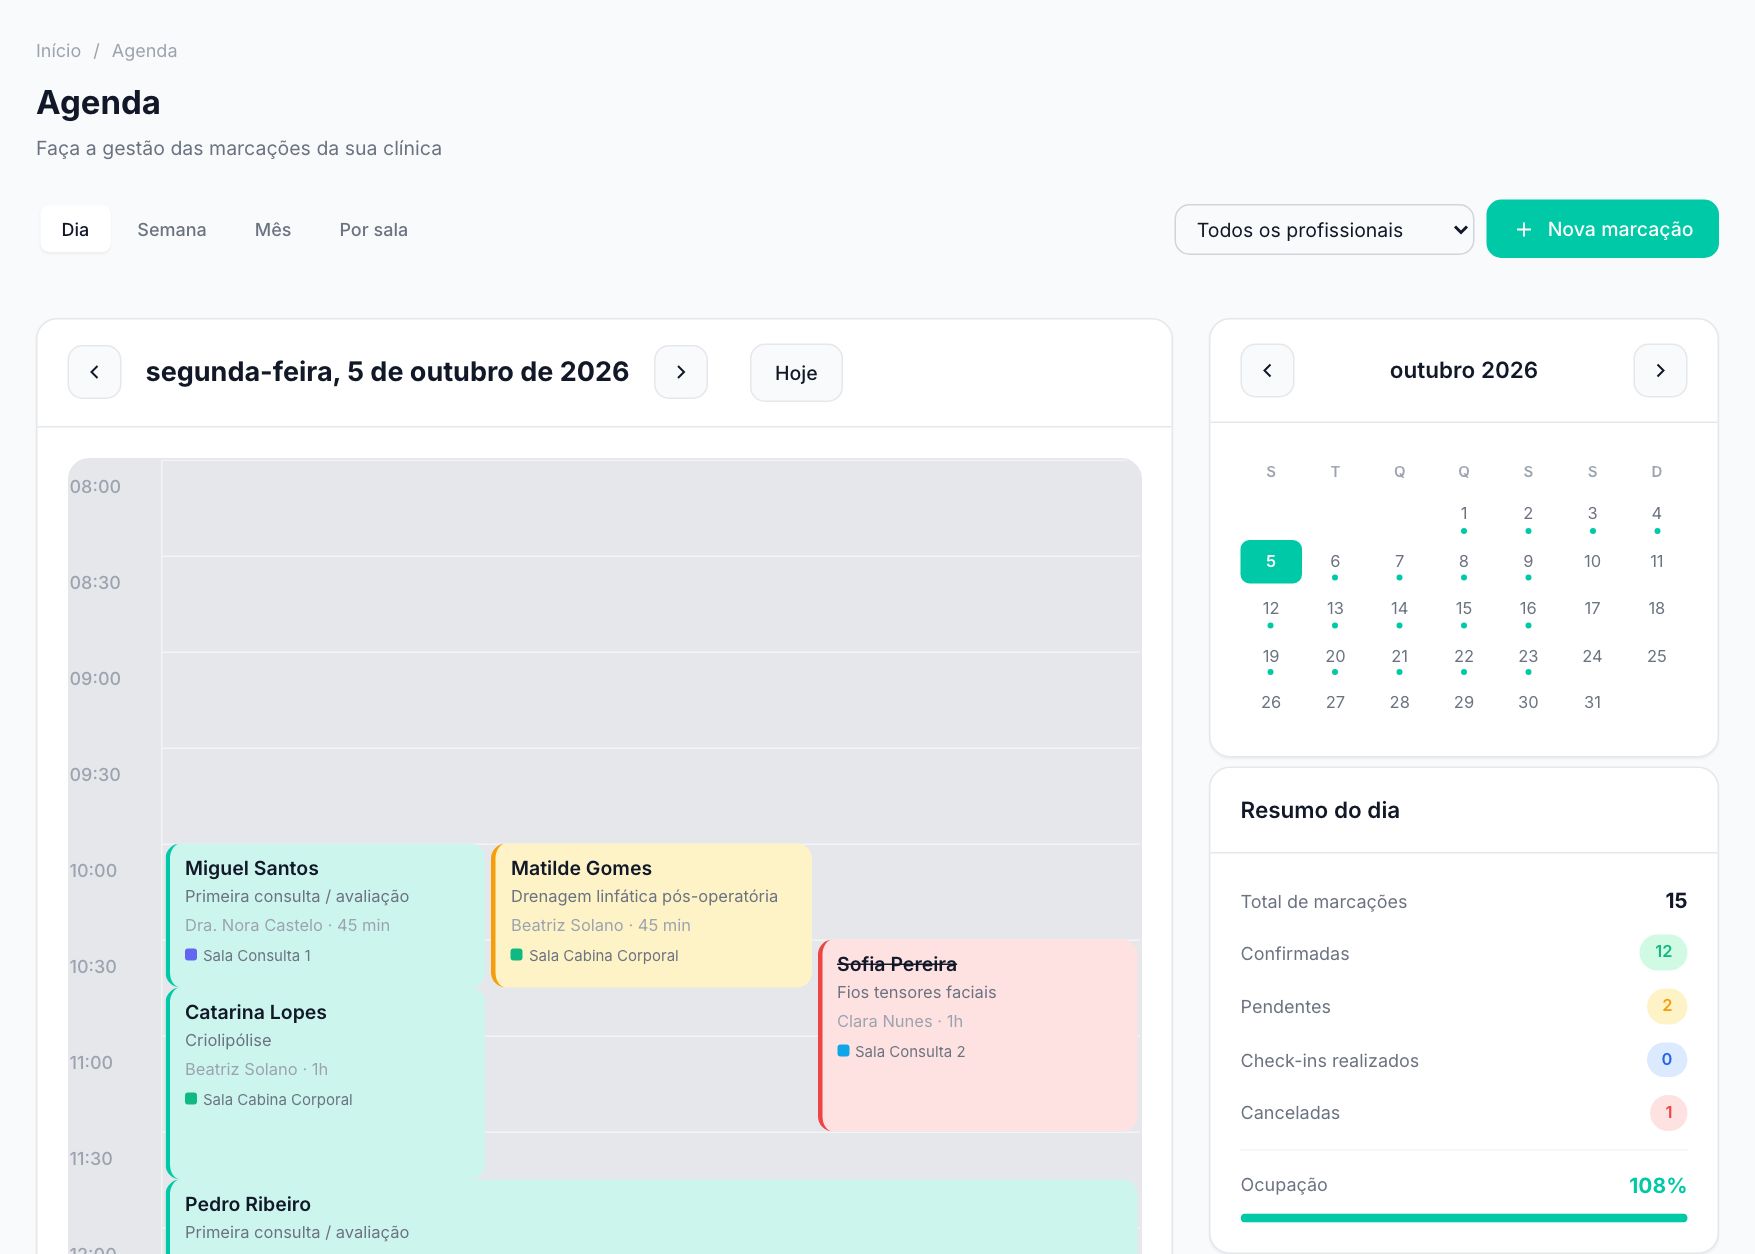Open Miguel Santos appointment card
1755x1254 pixels.
pos(325,915)
